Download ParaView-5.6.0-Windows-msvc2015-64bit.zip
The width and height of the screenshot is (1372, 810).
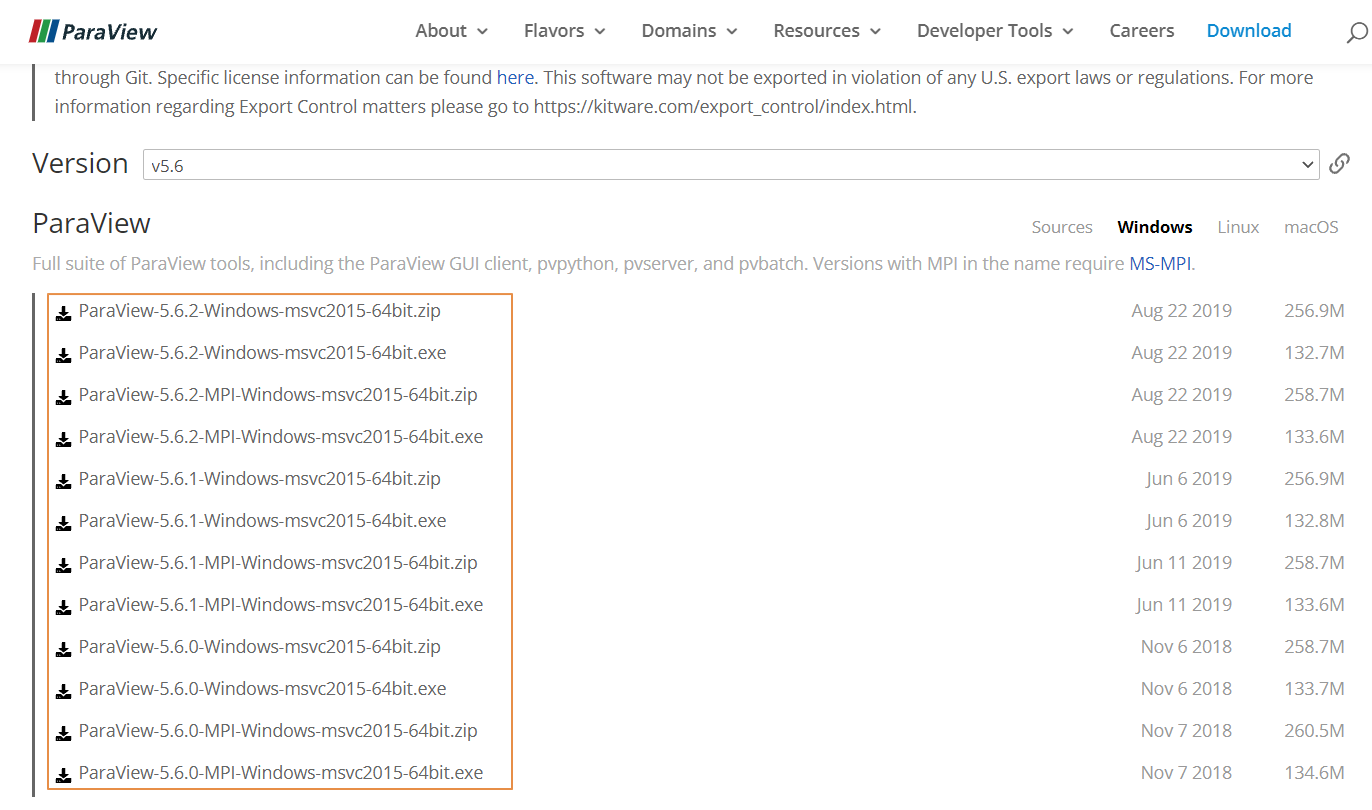click(x=259, y=647)
